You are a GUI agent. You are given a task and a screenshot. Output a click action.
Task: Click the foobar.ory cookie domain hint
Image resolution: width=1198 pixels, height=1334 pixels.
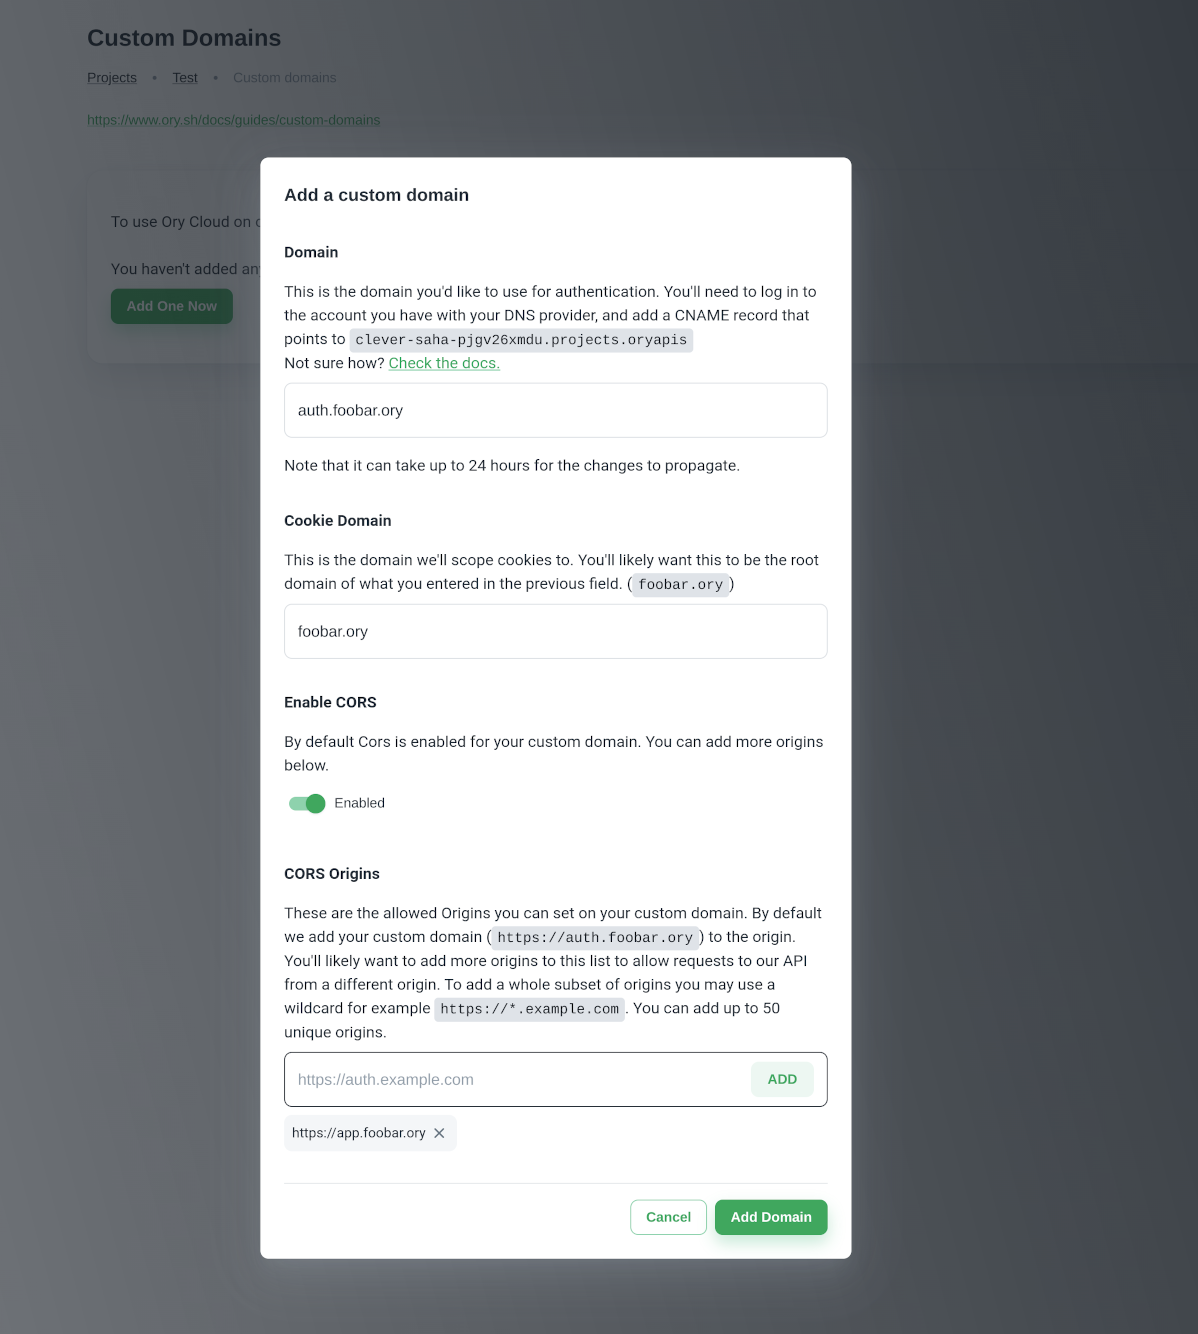click(680, 585)
